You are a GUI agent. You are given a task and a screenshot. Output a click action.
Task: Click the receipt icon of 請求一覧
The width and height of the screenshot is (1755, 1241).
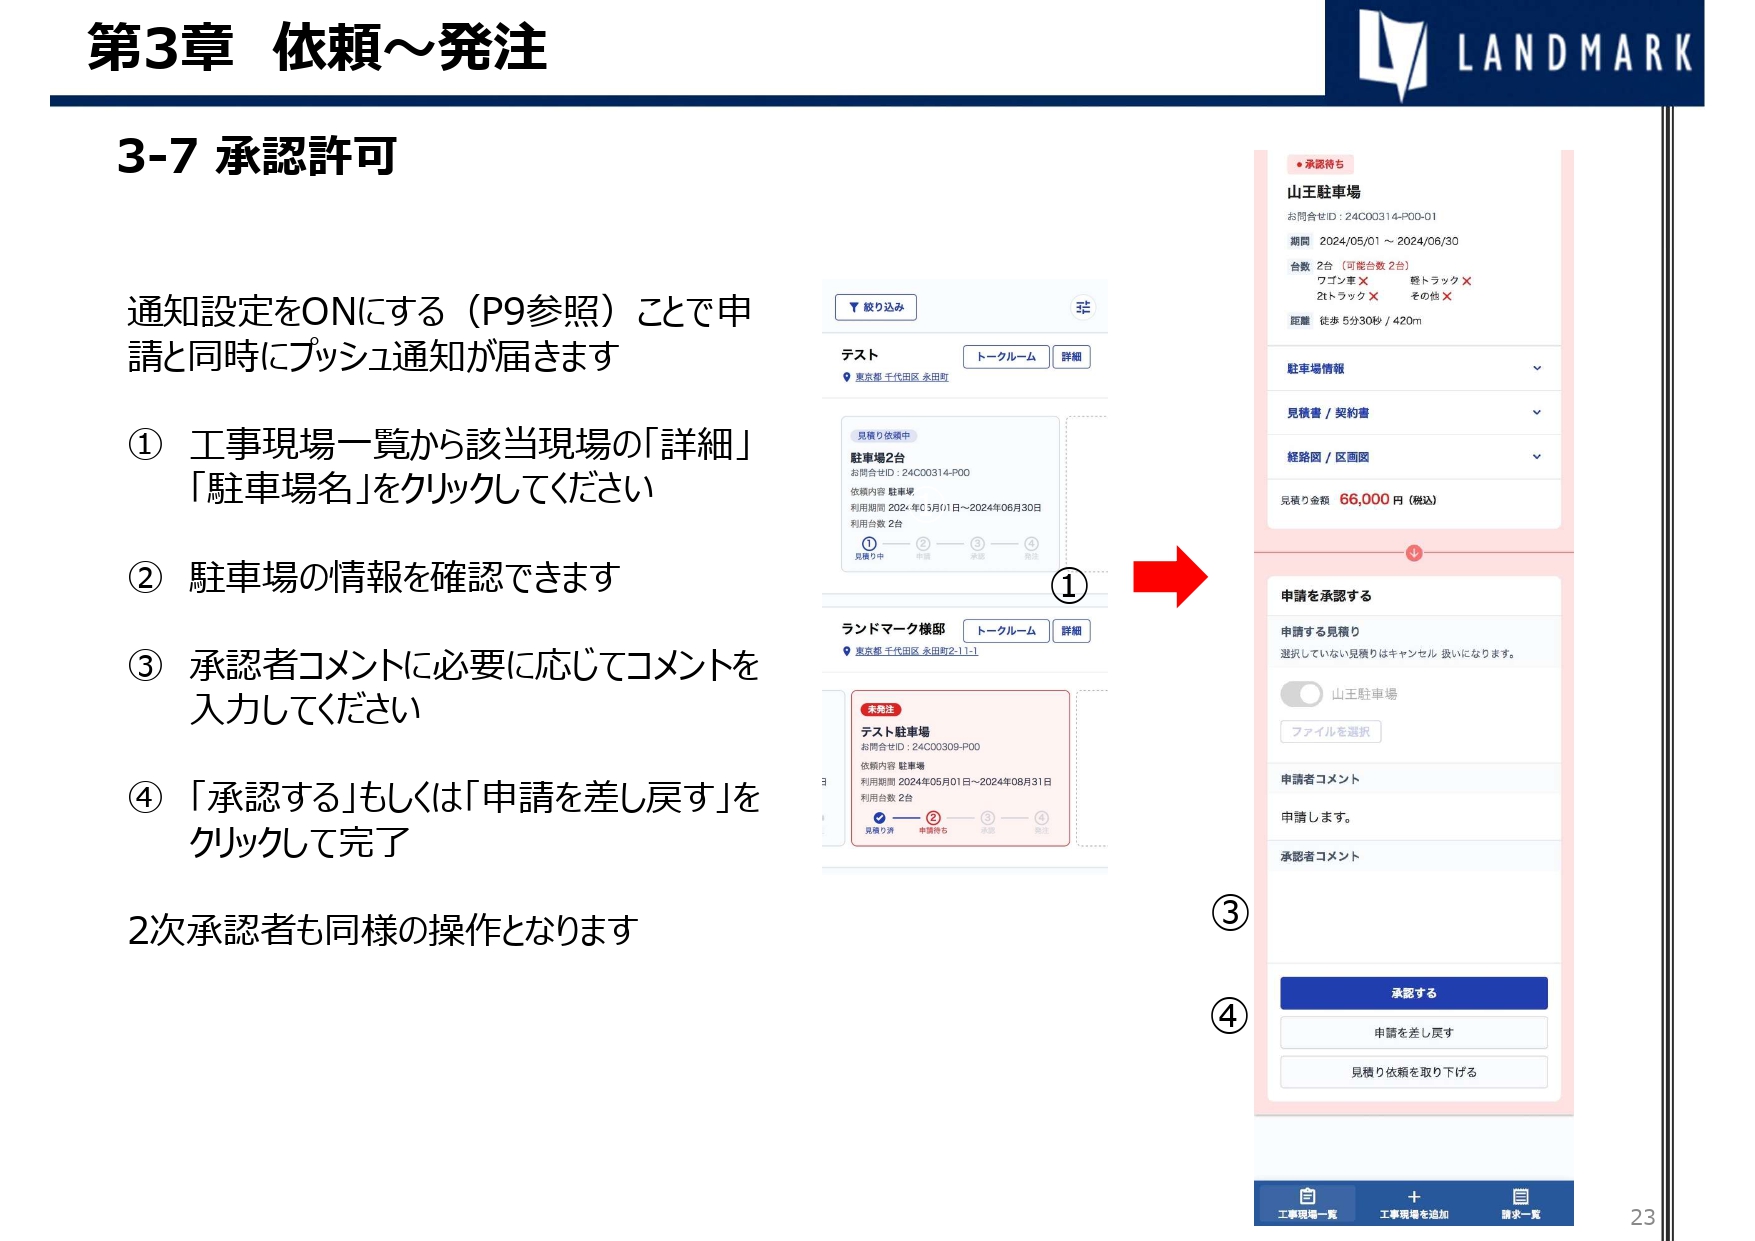(1521, 1196)
